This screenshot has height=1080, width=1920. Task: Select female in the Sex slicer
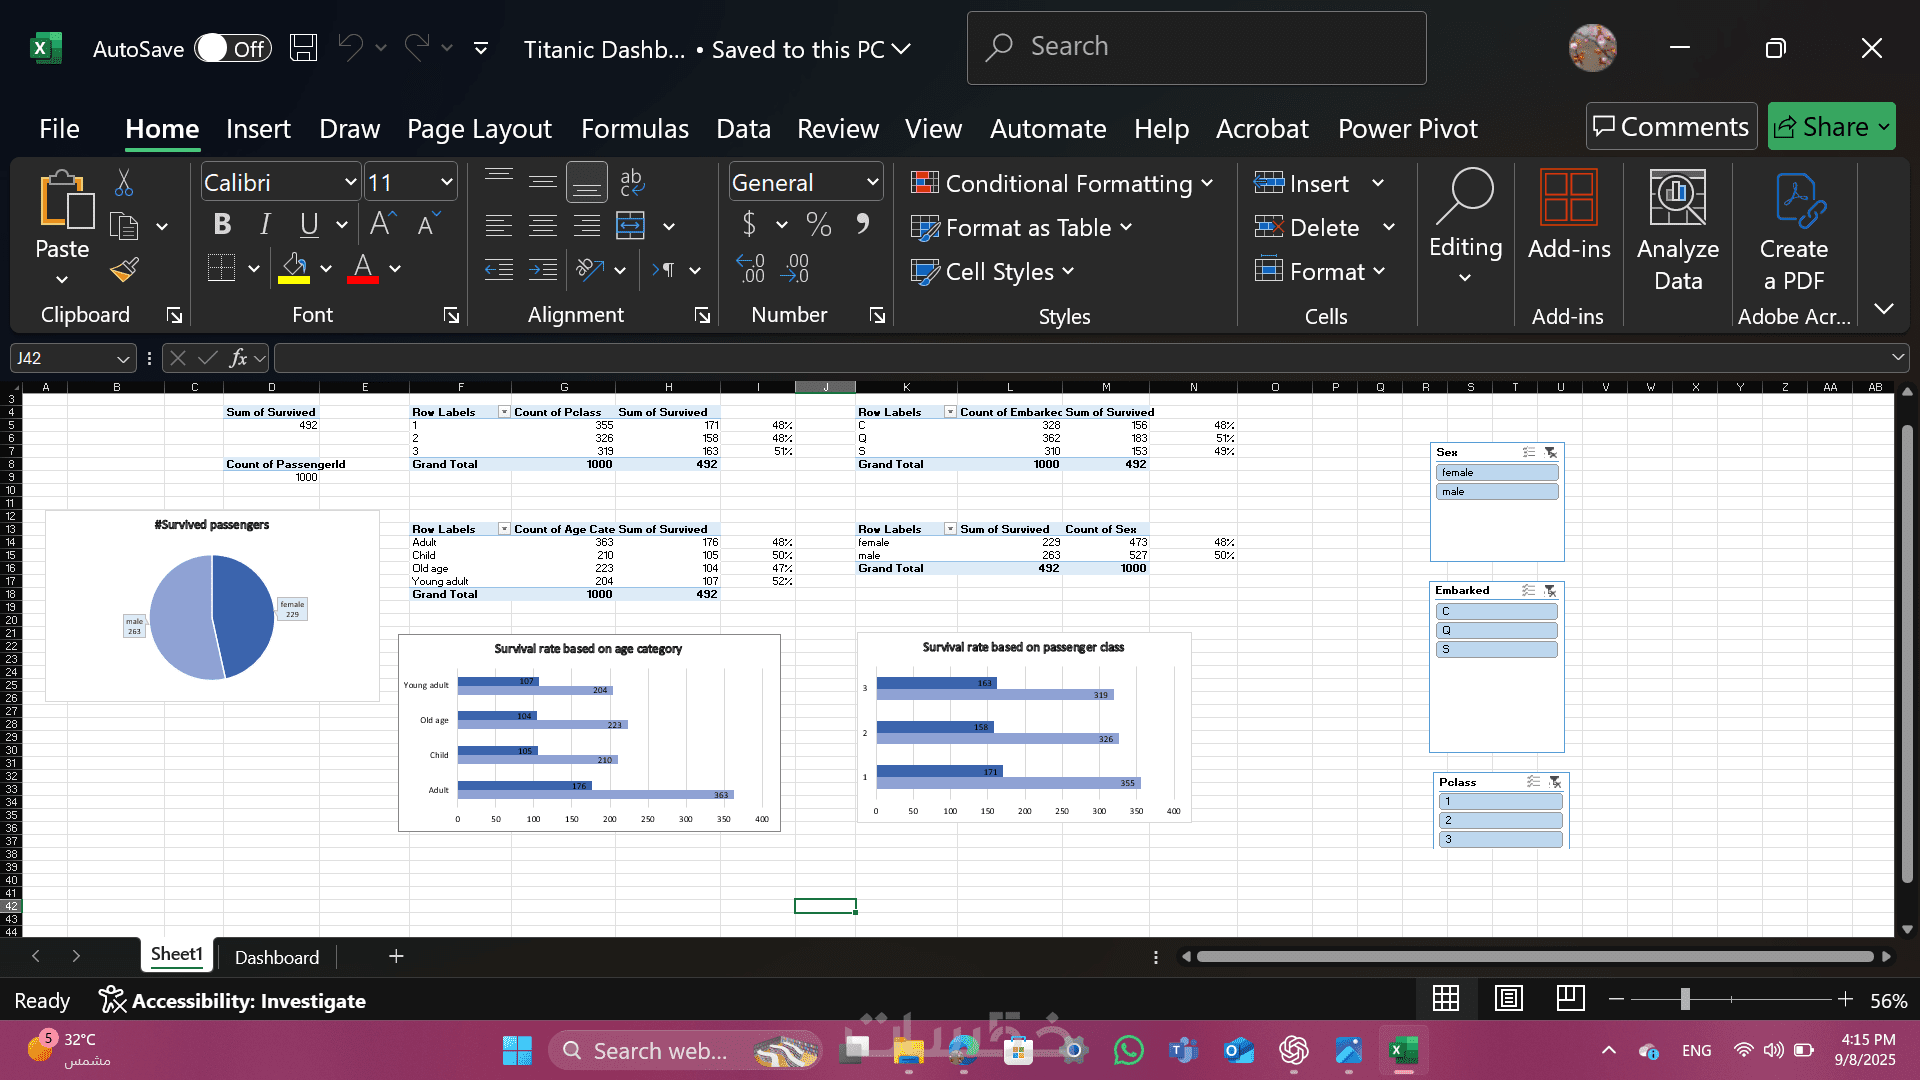[x=1496, y=473]
